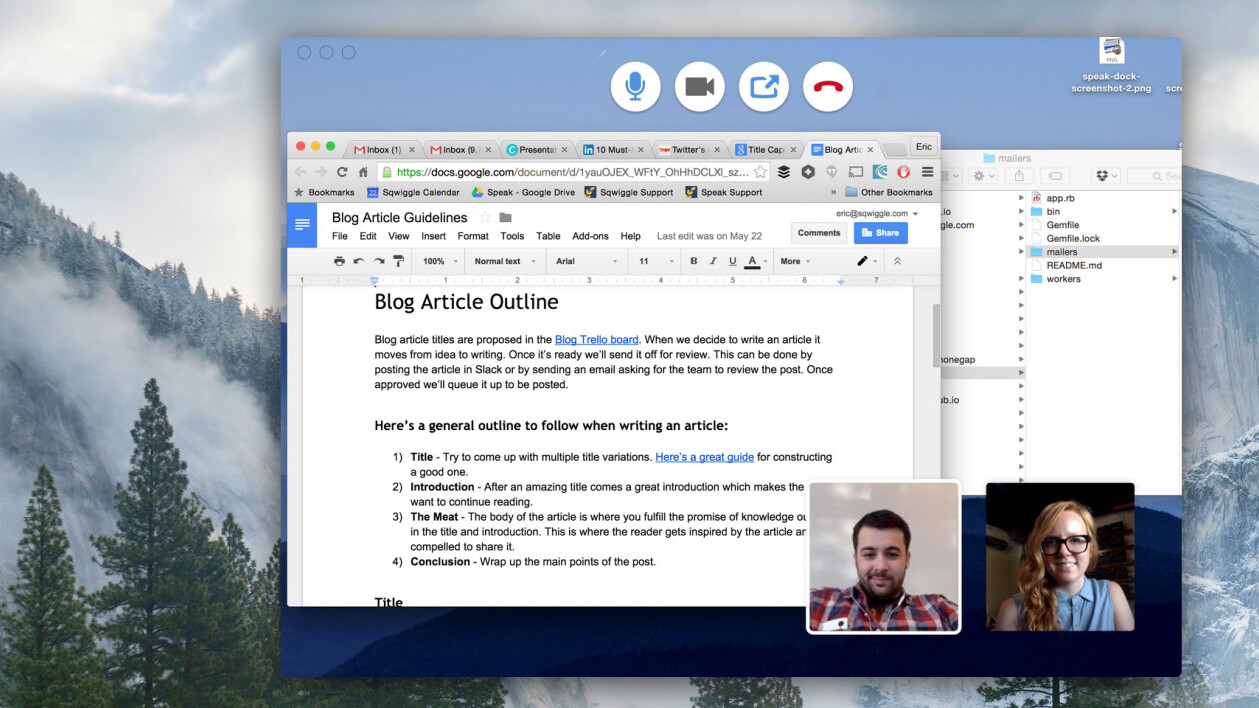The image size is (1259, 708).
Task: Click the blue Share button
Action: (x=880, y=233)
